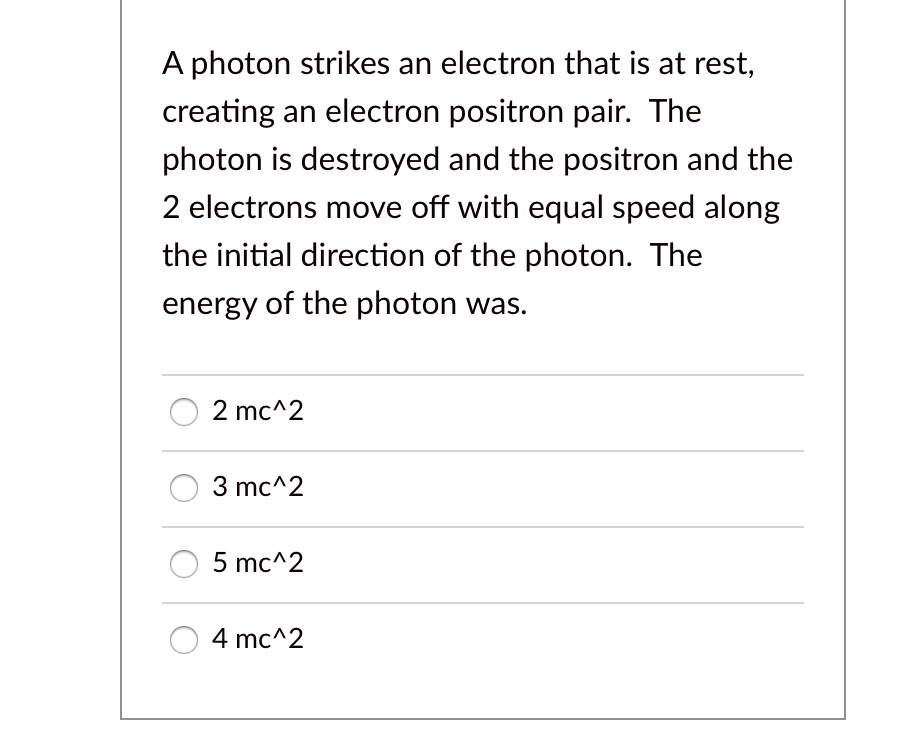The width and height of the screenshot is (914, 732).
Task: Click the radio circle beside '5 mc^2'
Action: coord(184,564)
